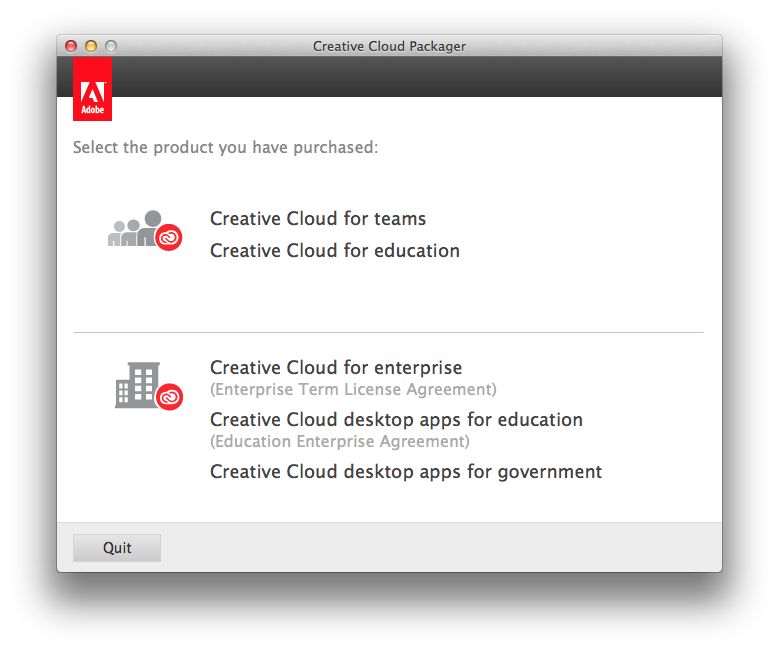Click the 'Select the product you have purchased' label
Viewport: 779px width, 651px height.
pos(225,148)
